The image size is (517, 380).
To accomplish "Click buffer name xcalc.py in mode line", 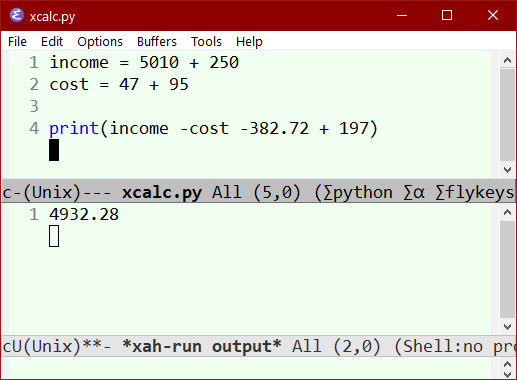I will pos(162,193).
